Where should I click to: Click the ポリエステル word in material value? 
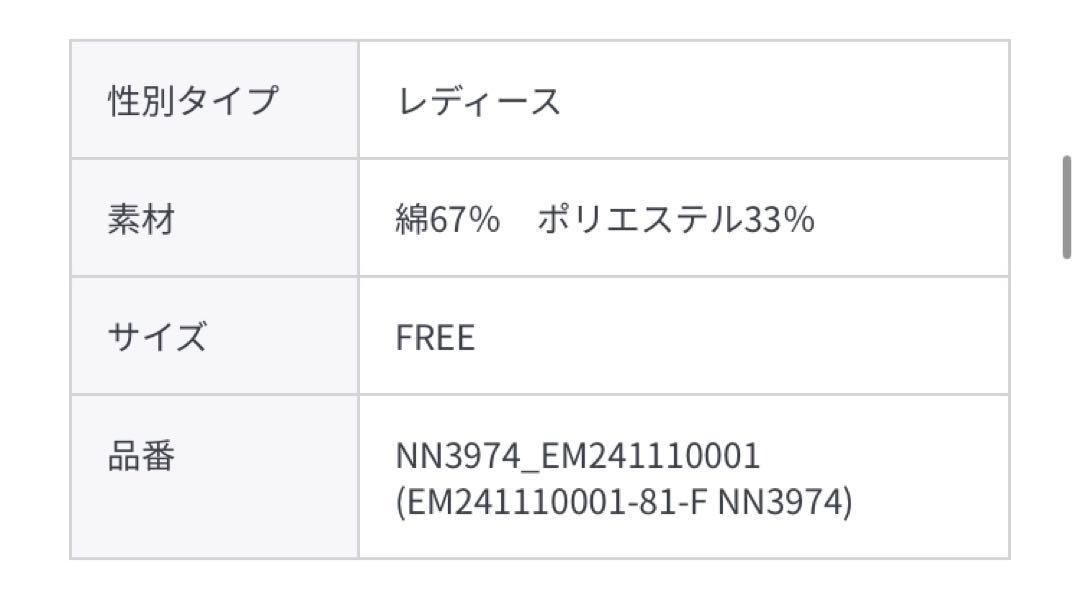640,219
